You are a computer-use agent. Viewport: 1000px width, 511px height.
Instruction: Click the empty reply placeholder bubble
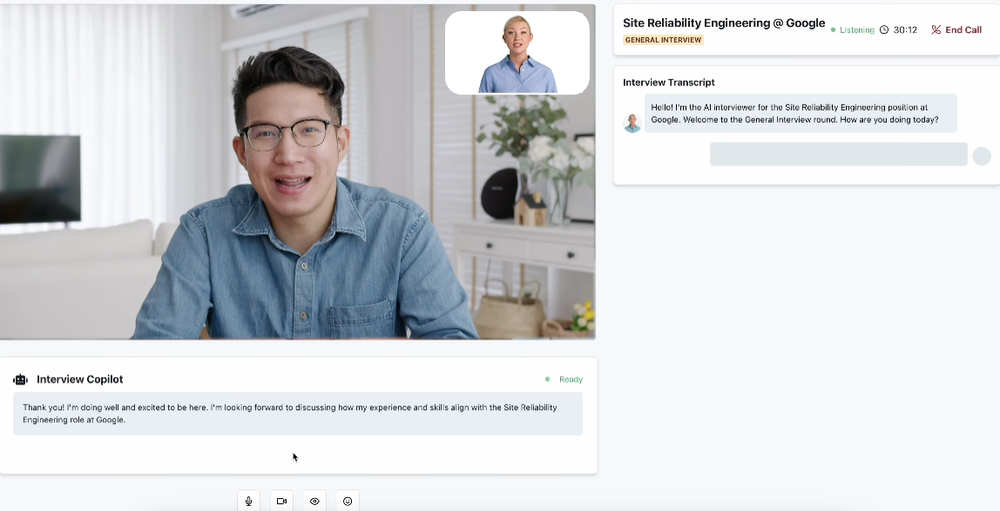click(x=839, y=154)
